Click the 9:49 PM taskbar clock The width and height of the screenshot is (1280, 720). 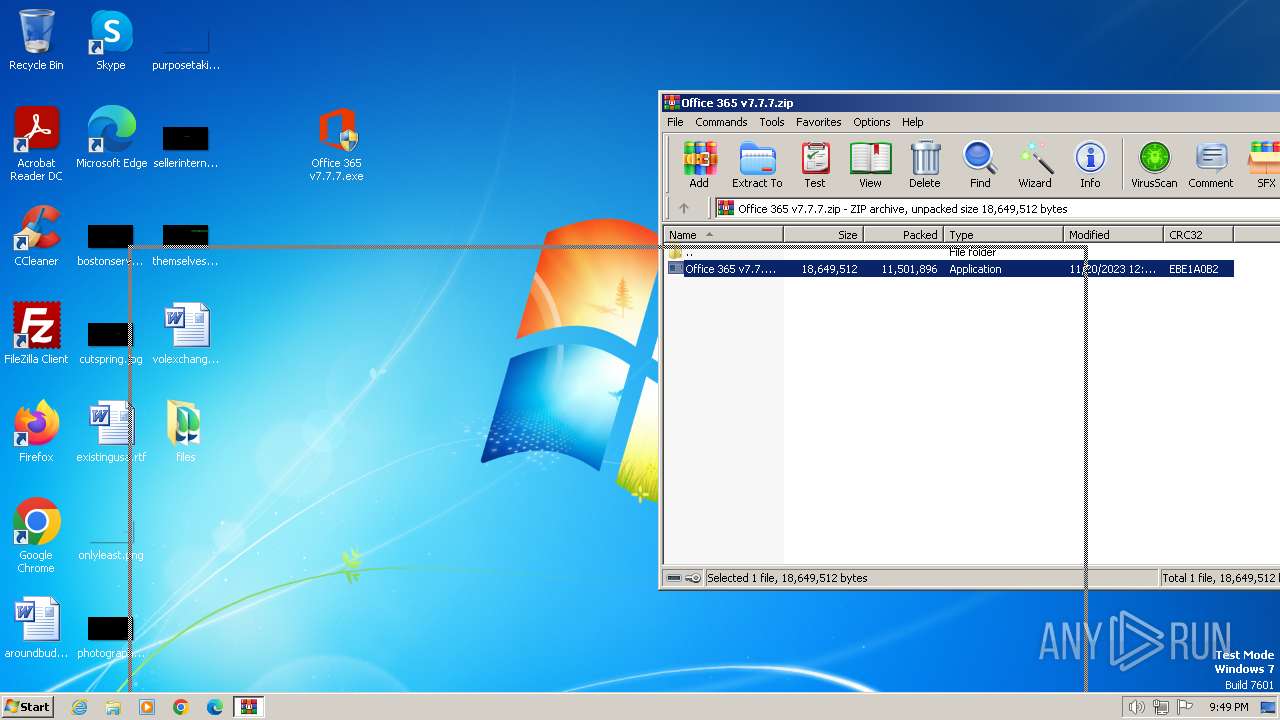click(x=1228, y=707)
